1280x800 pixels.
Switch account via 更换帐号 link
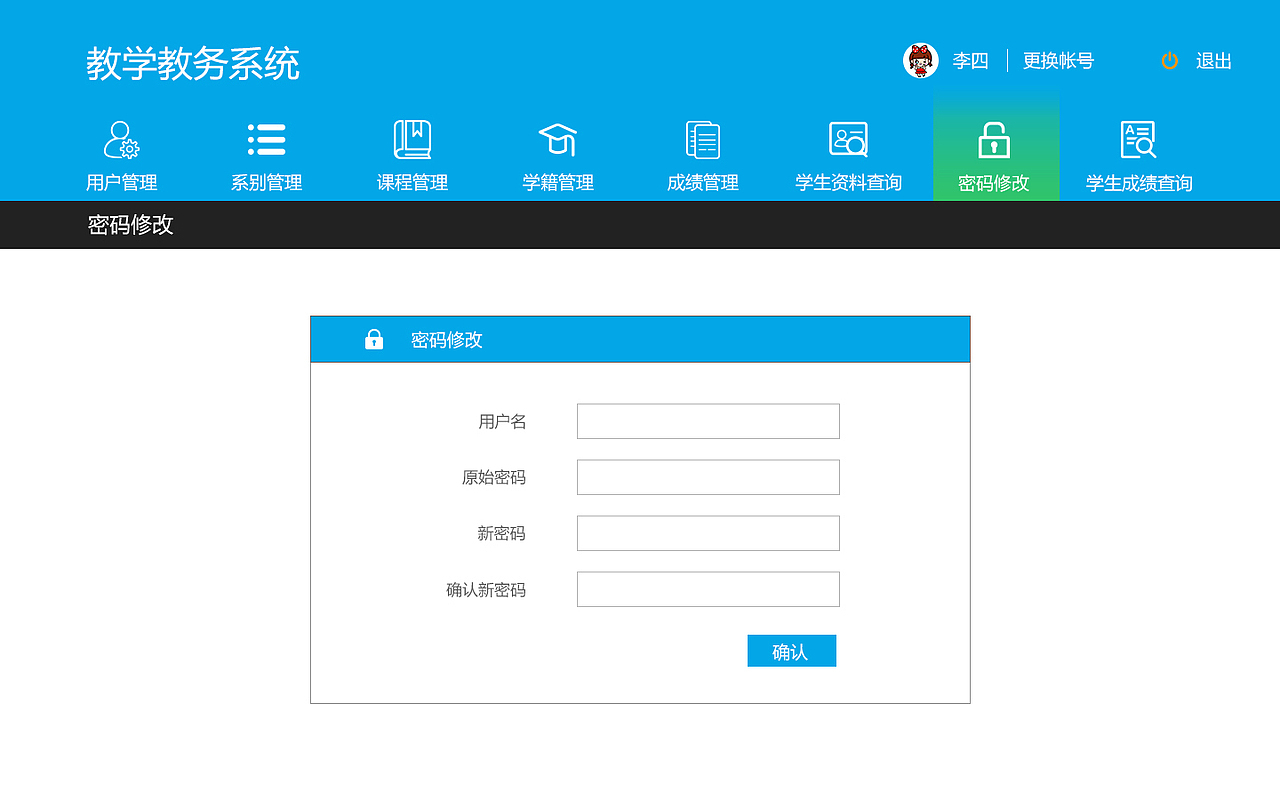click(x=1057, y=61)
